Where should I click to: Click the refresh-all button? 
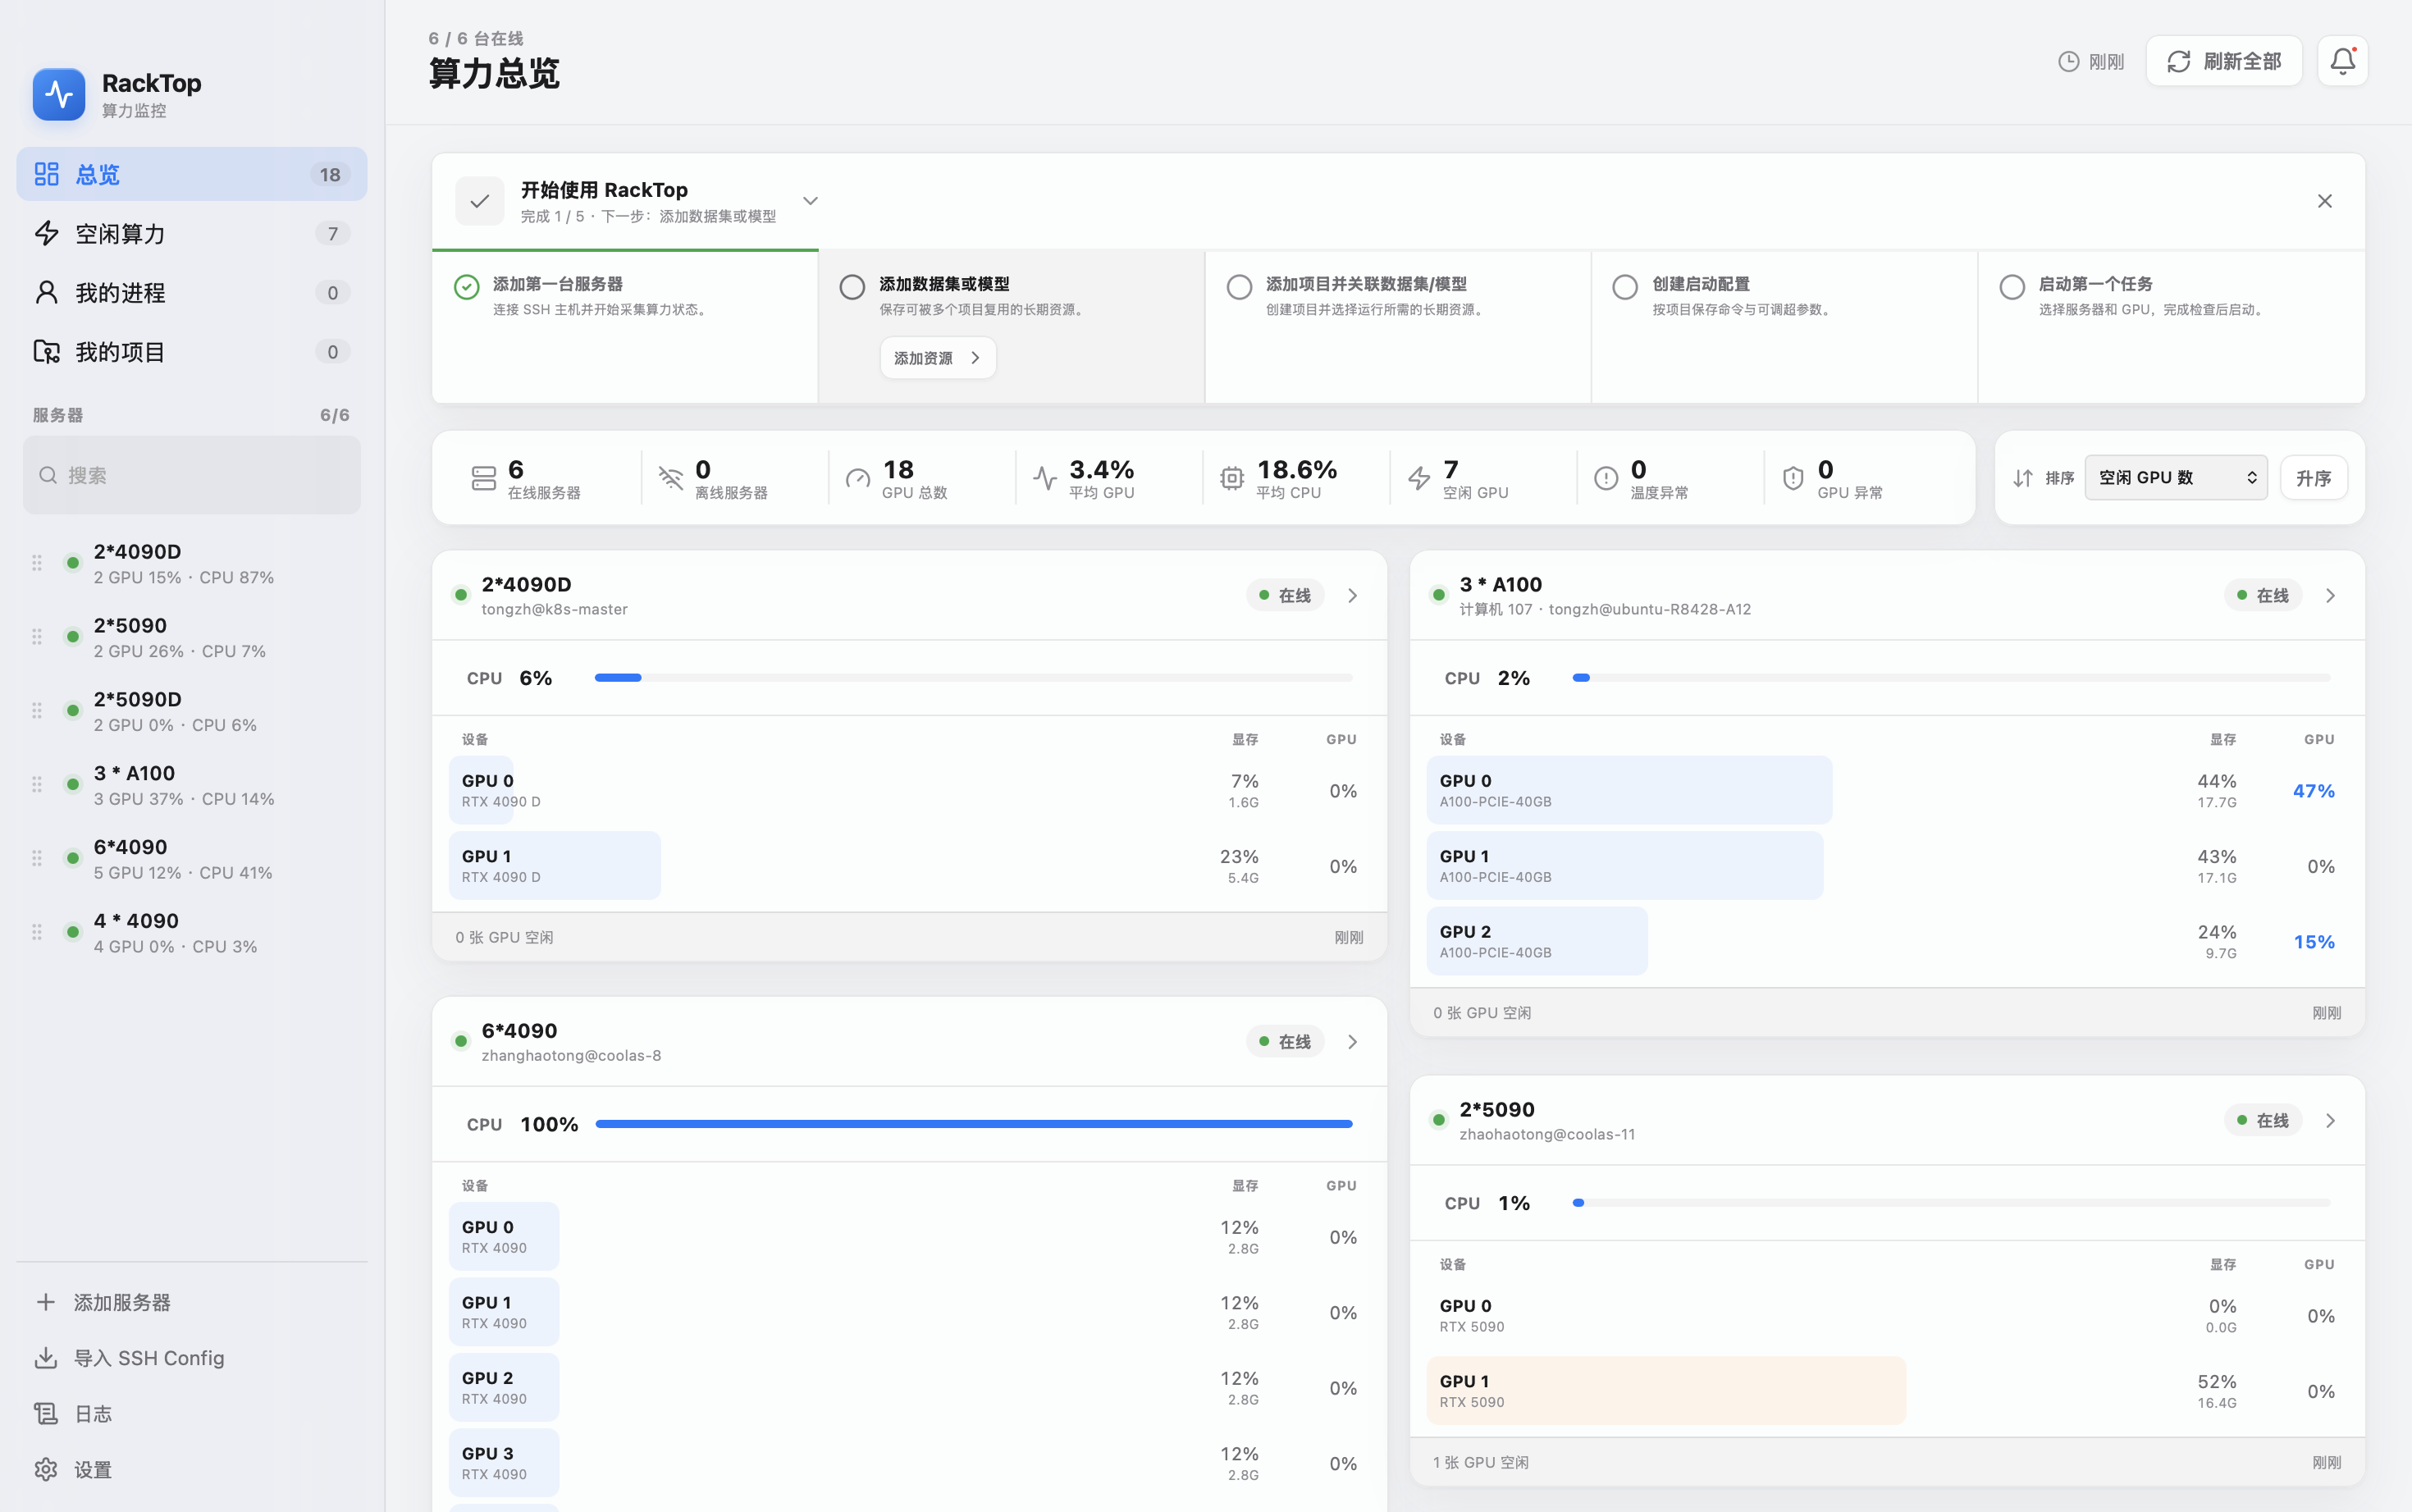(2224, 61)
